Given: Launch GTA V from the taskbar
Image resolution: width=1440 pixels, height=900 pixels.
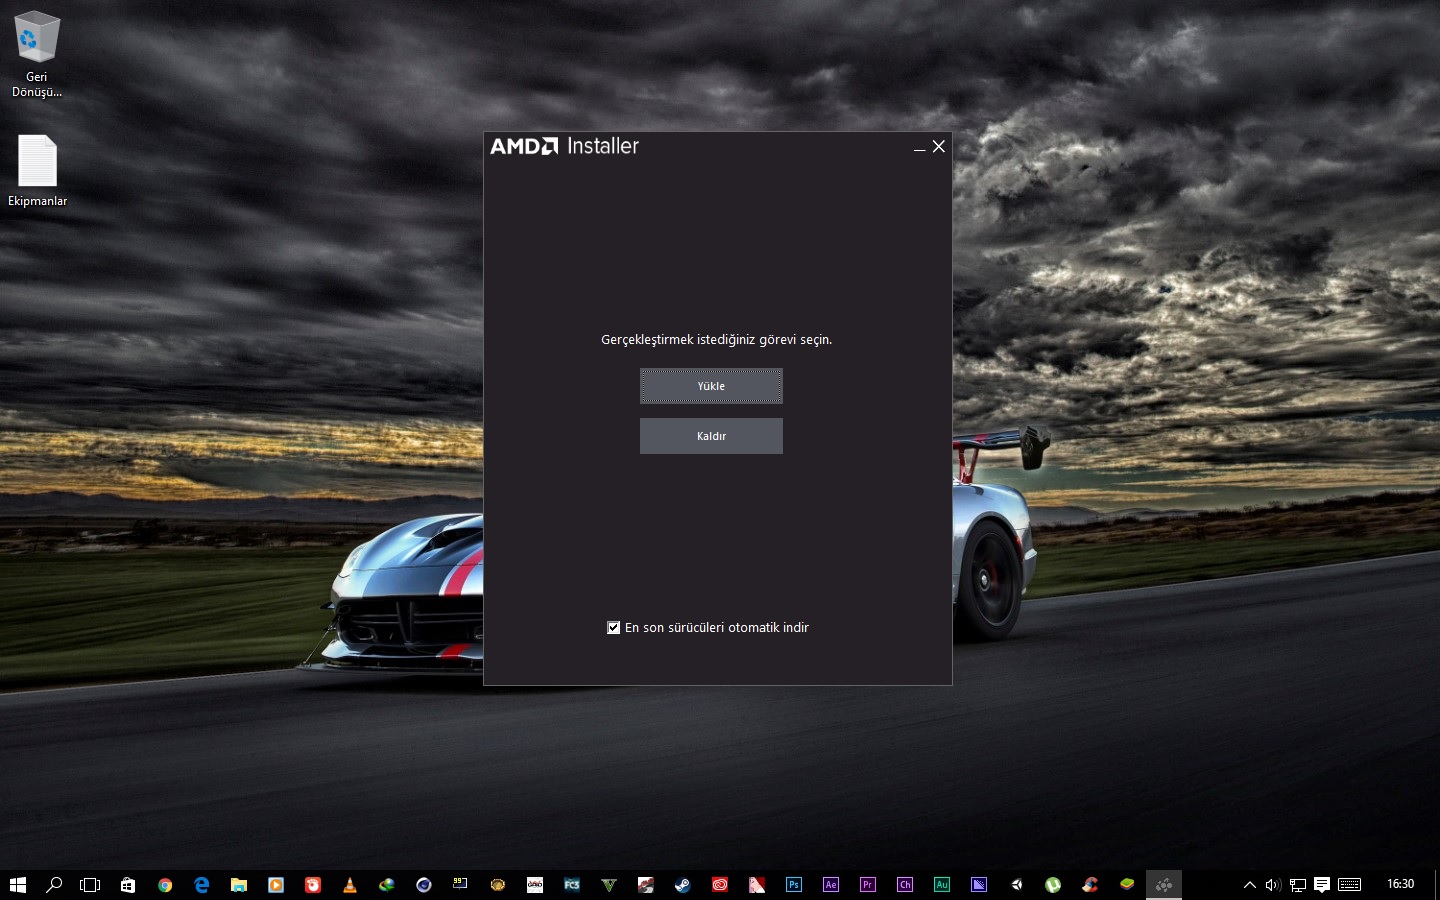Looking at the screenshot, I should (x=609, y=885).
